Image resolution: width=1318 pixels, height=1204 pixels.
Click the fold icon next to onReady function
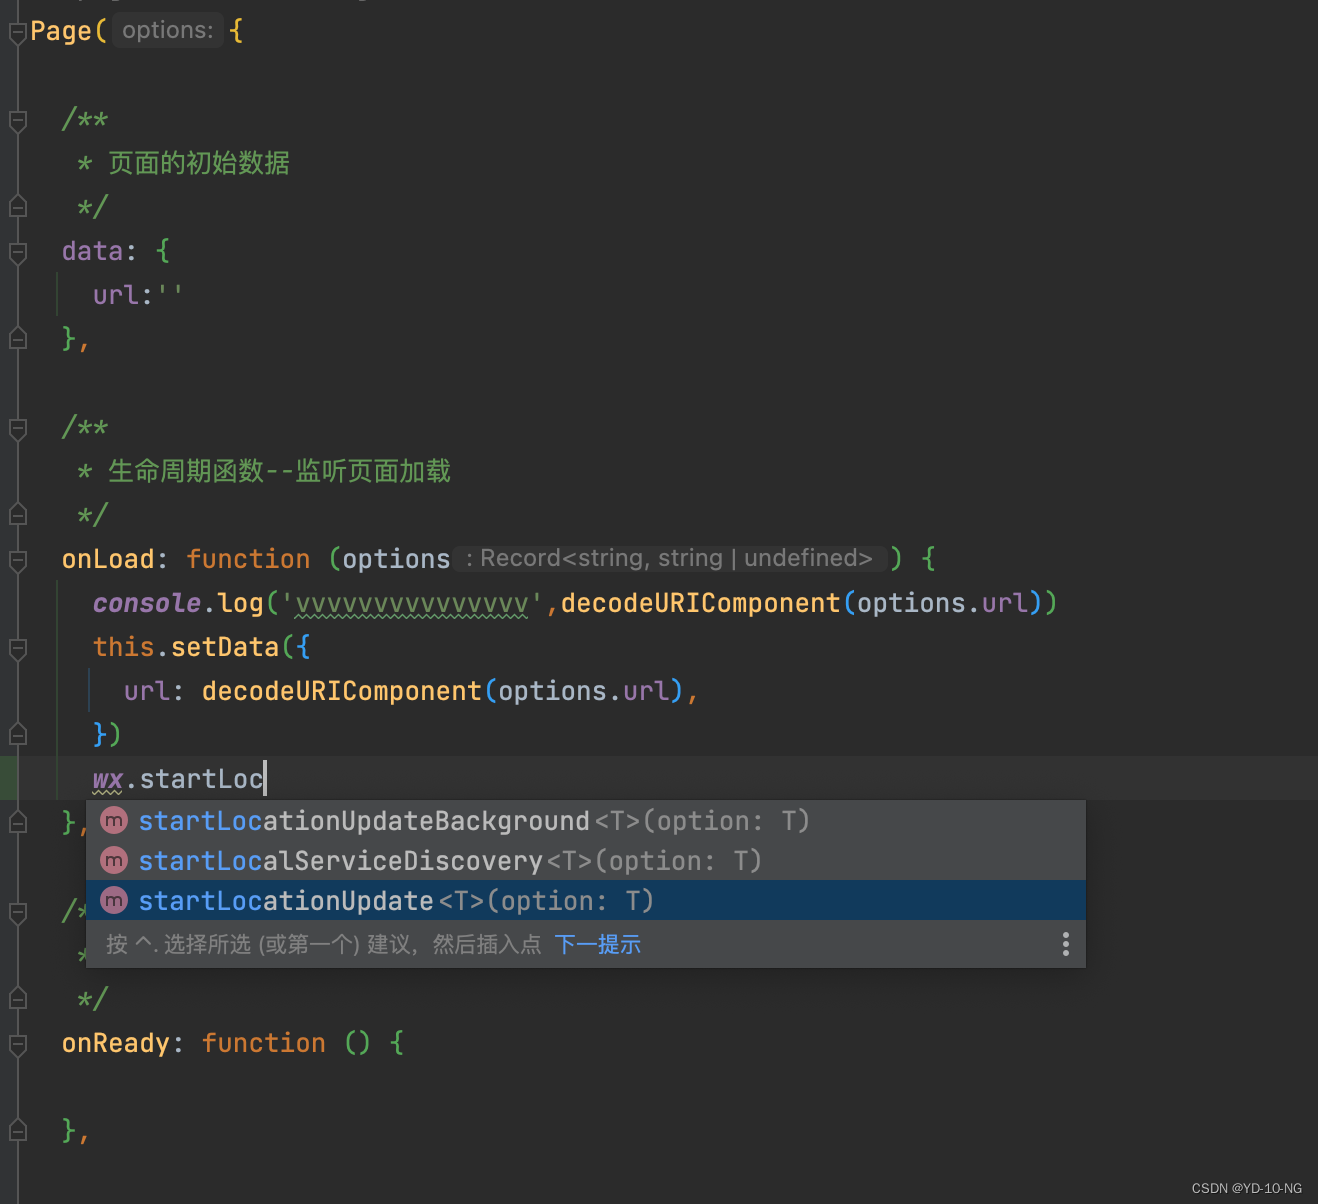tap(17, 1042)
